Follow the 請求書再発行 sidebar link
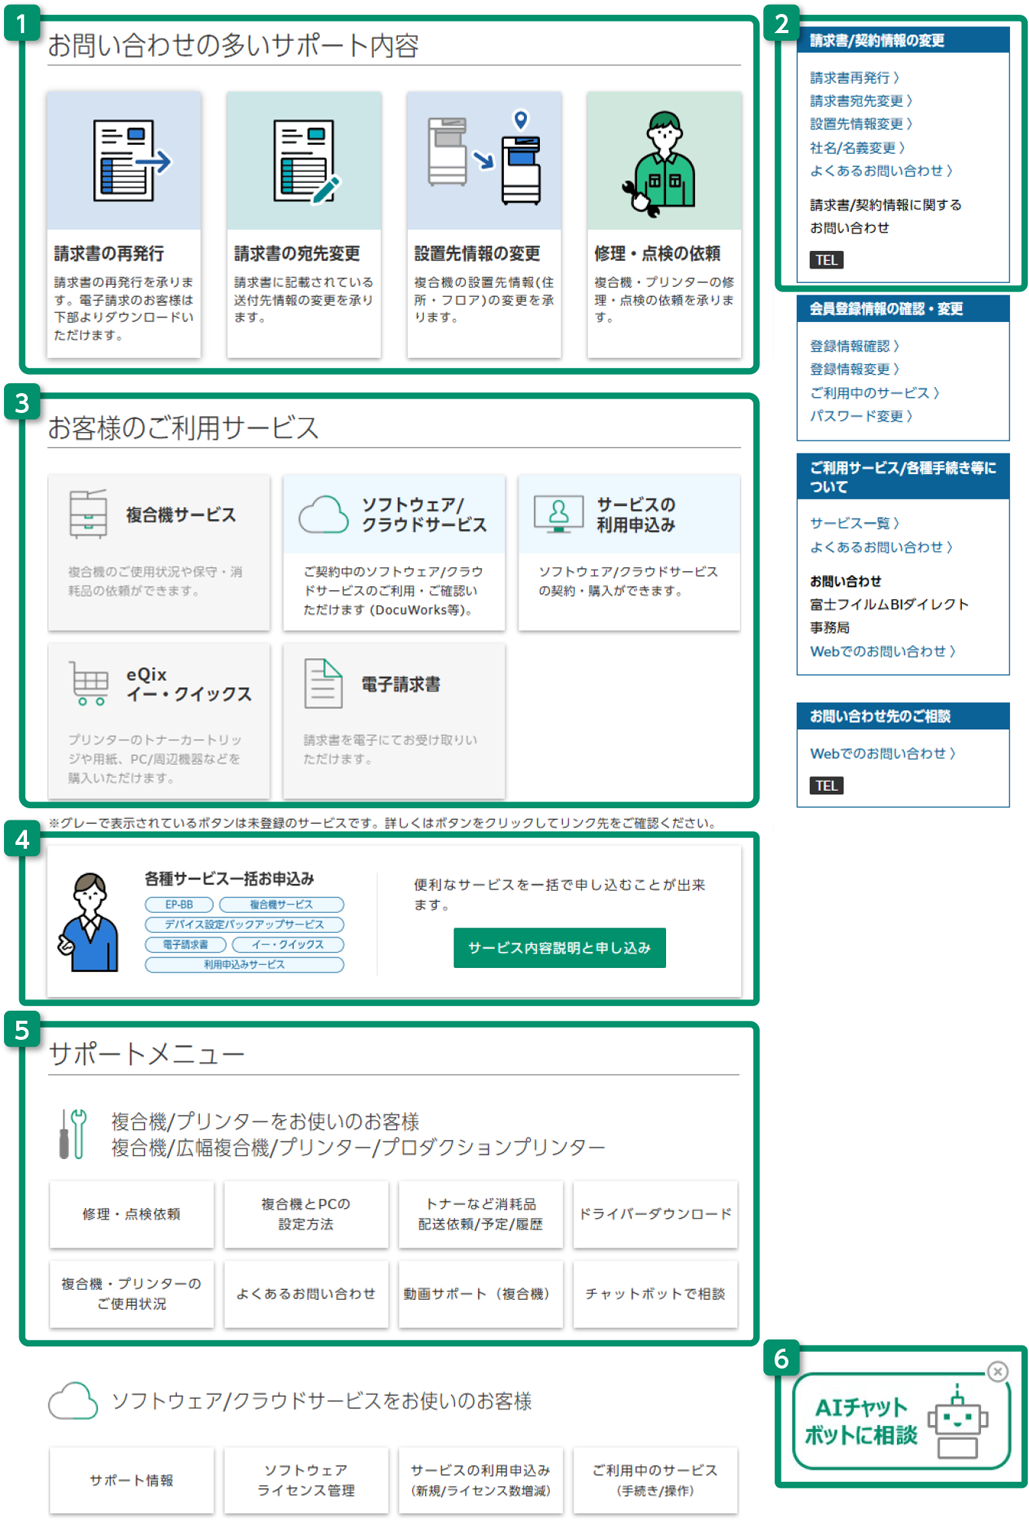1029x1520 pixels. (x=853, y=77)
